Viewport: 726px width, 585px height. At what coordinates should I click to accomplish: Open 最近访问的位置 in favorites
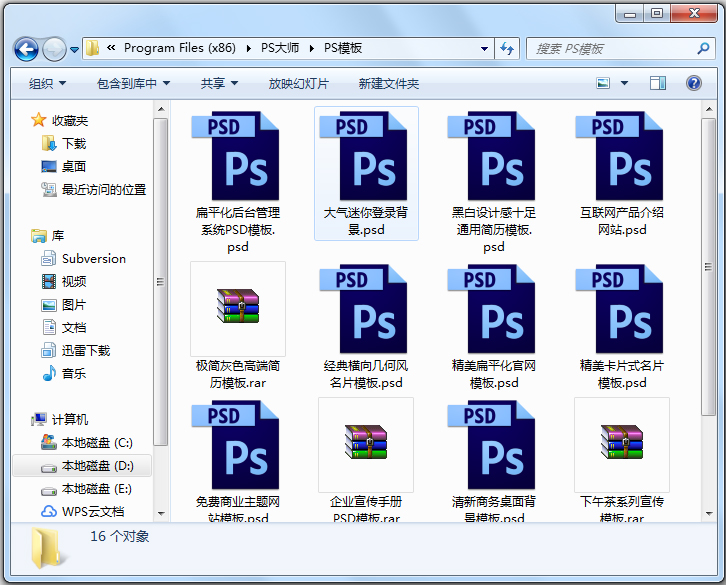tap(94, 189)
